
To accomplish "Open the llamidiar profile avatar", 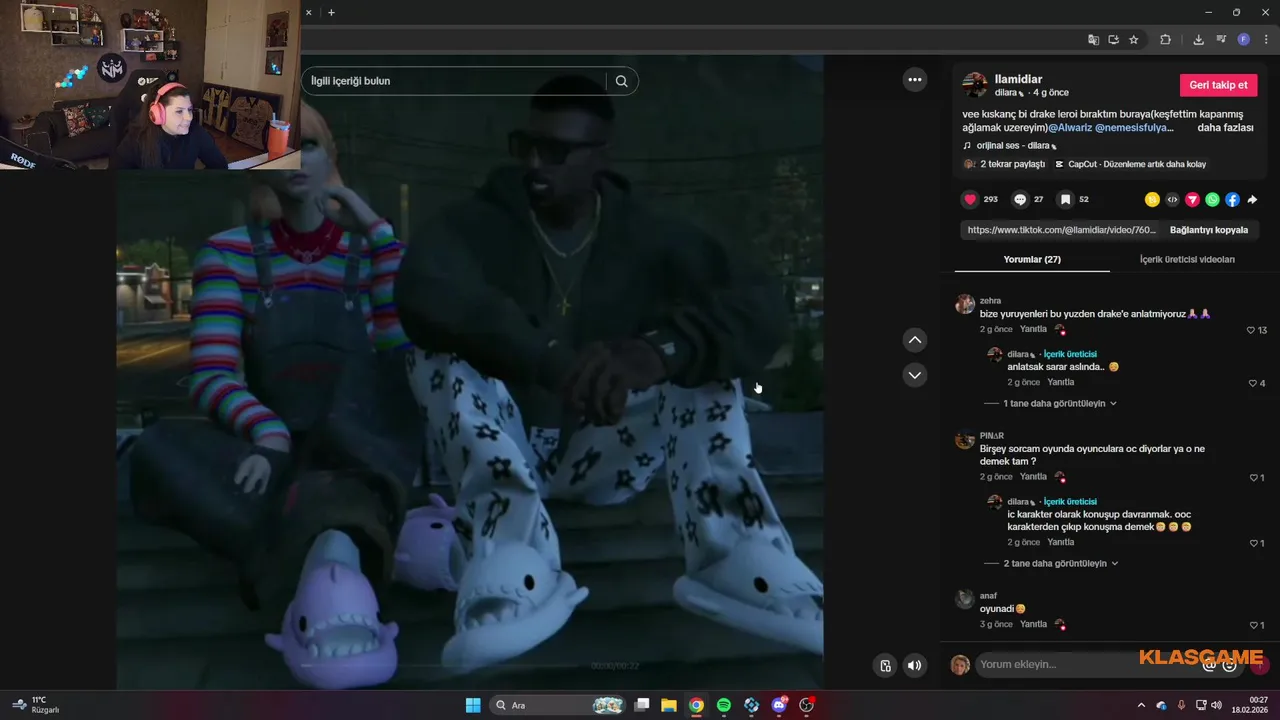I will click(x=975, y=85).
